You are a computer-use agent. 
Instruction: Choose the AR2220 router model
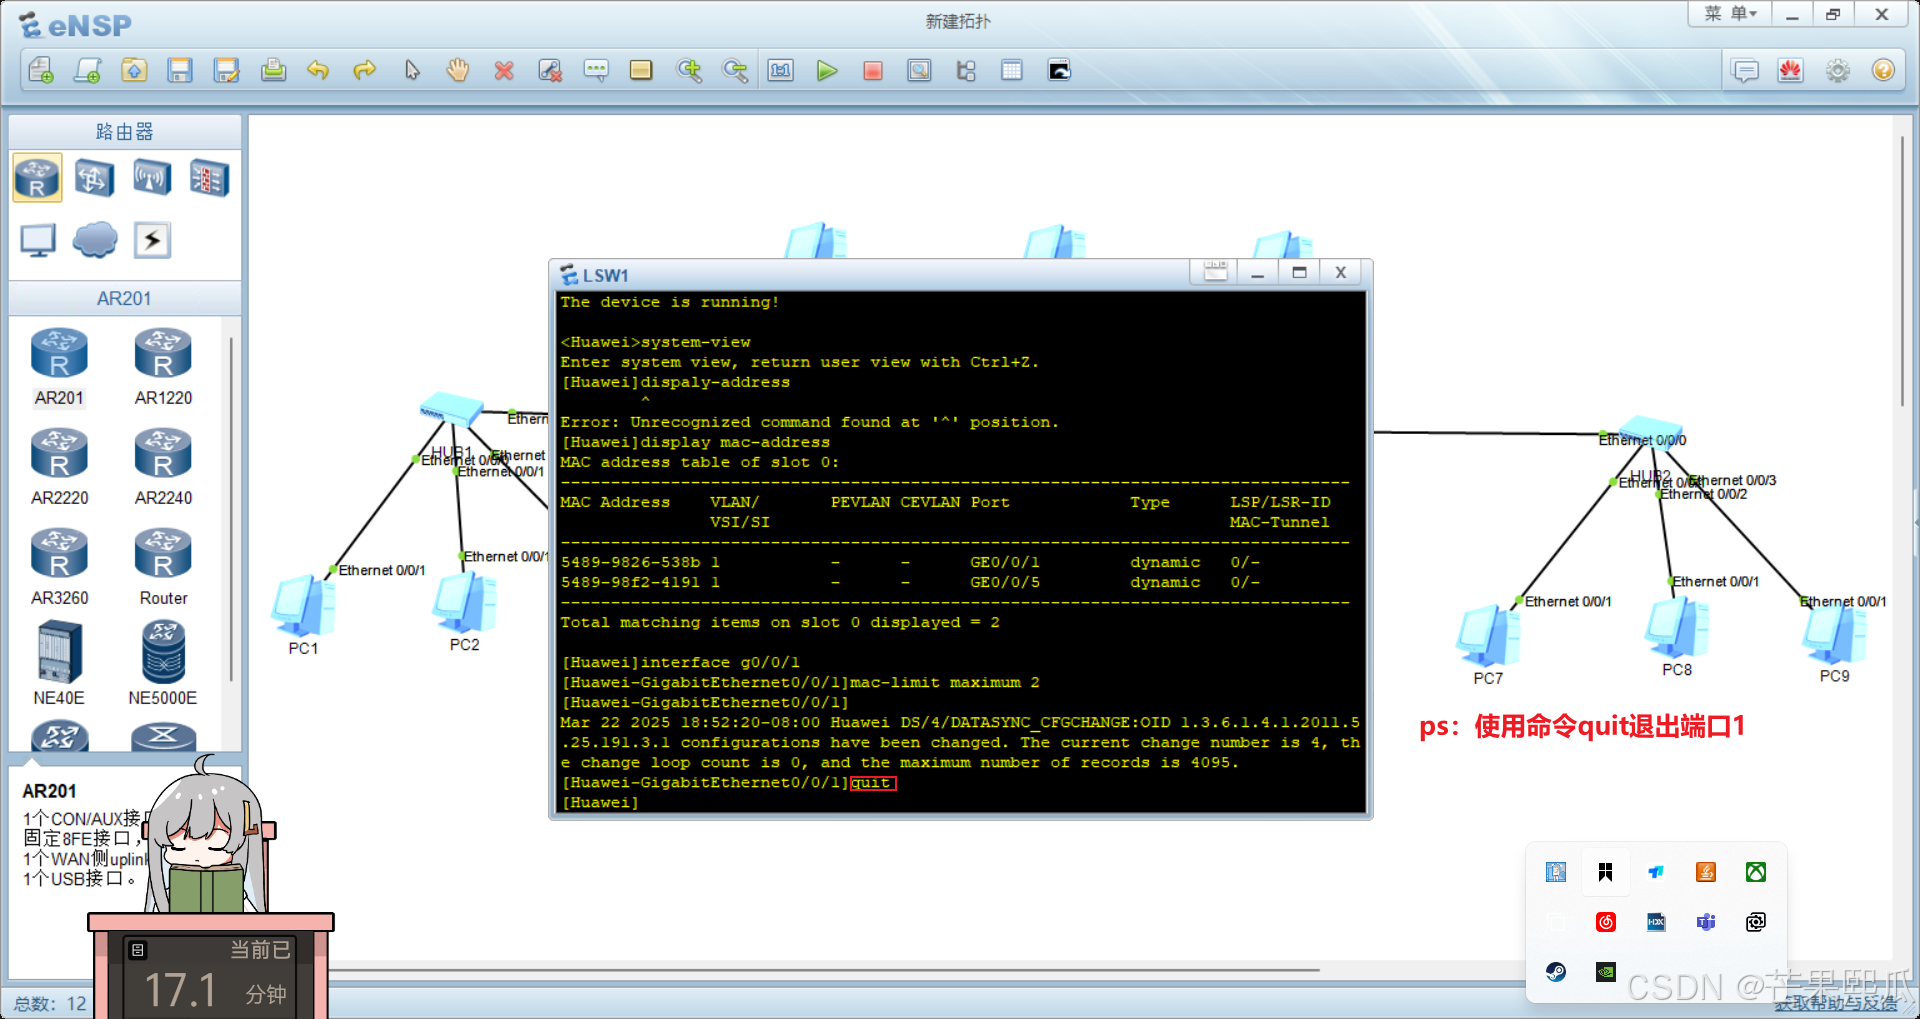tap(59, 467)
